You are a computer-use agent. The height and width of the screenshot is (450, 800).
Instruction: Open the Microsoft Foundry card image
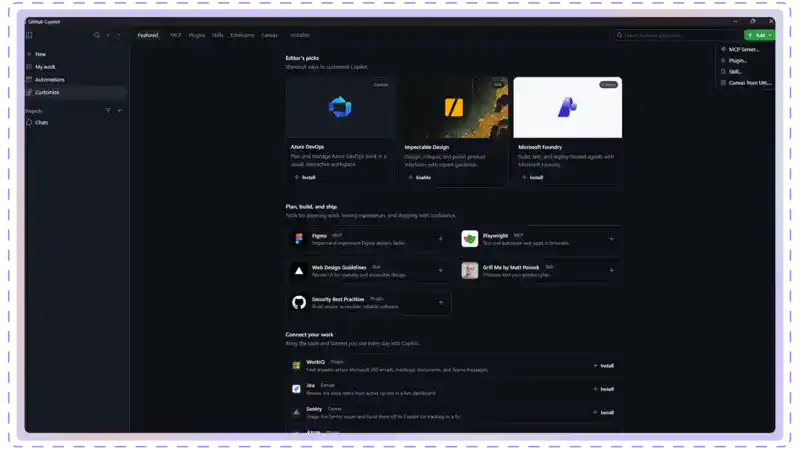[567, 108]
